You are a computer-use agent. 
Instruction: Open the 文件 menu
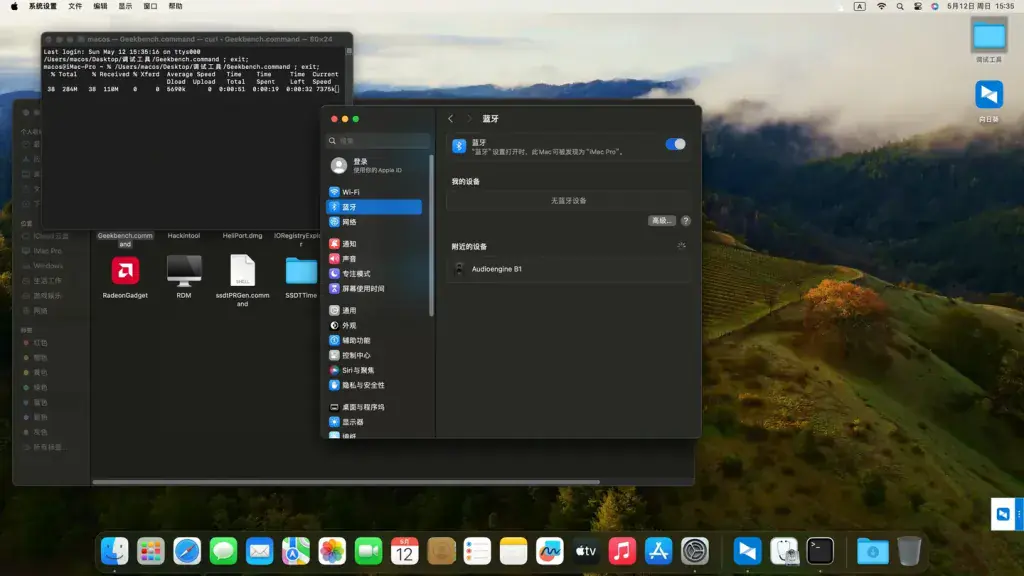(75, 7)
